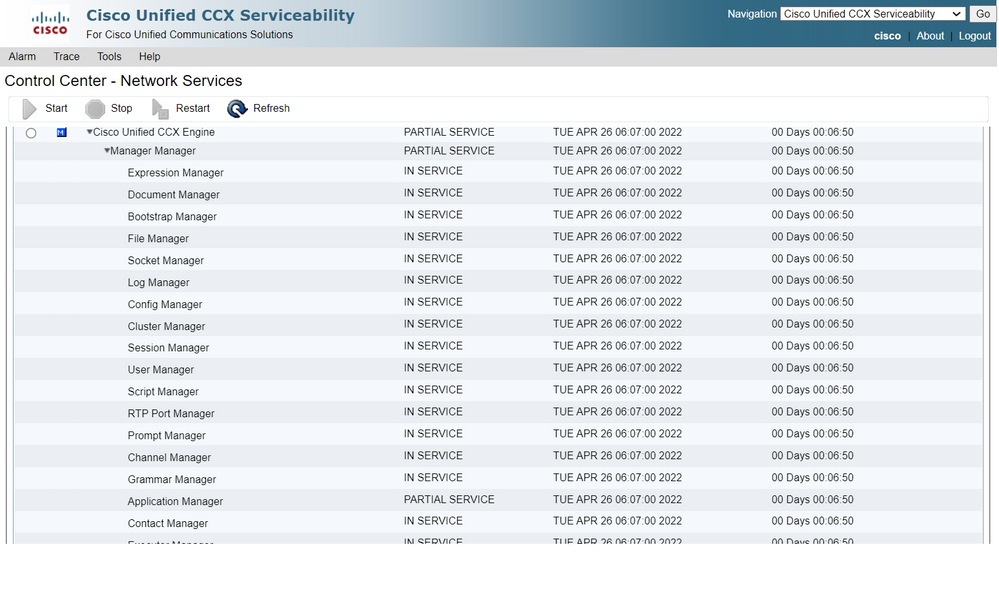Click the Document Manager row

coord(498,193)
